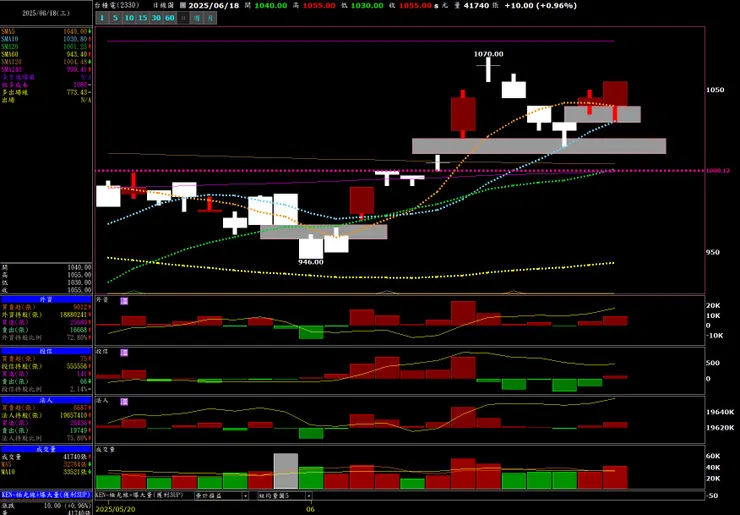Click the blue KEN indicator header on the left
The width and height of the screenshot is (740, 515).
click(46, 495)
